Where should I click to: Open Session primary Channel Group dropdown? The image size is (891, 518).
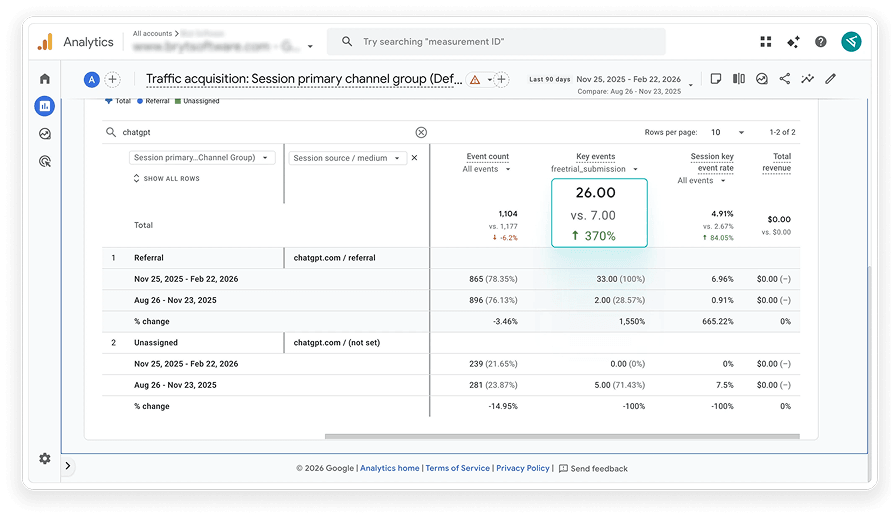tap(202, 157)
